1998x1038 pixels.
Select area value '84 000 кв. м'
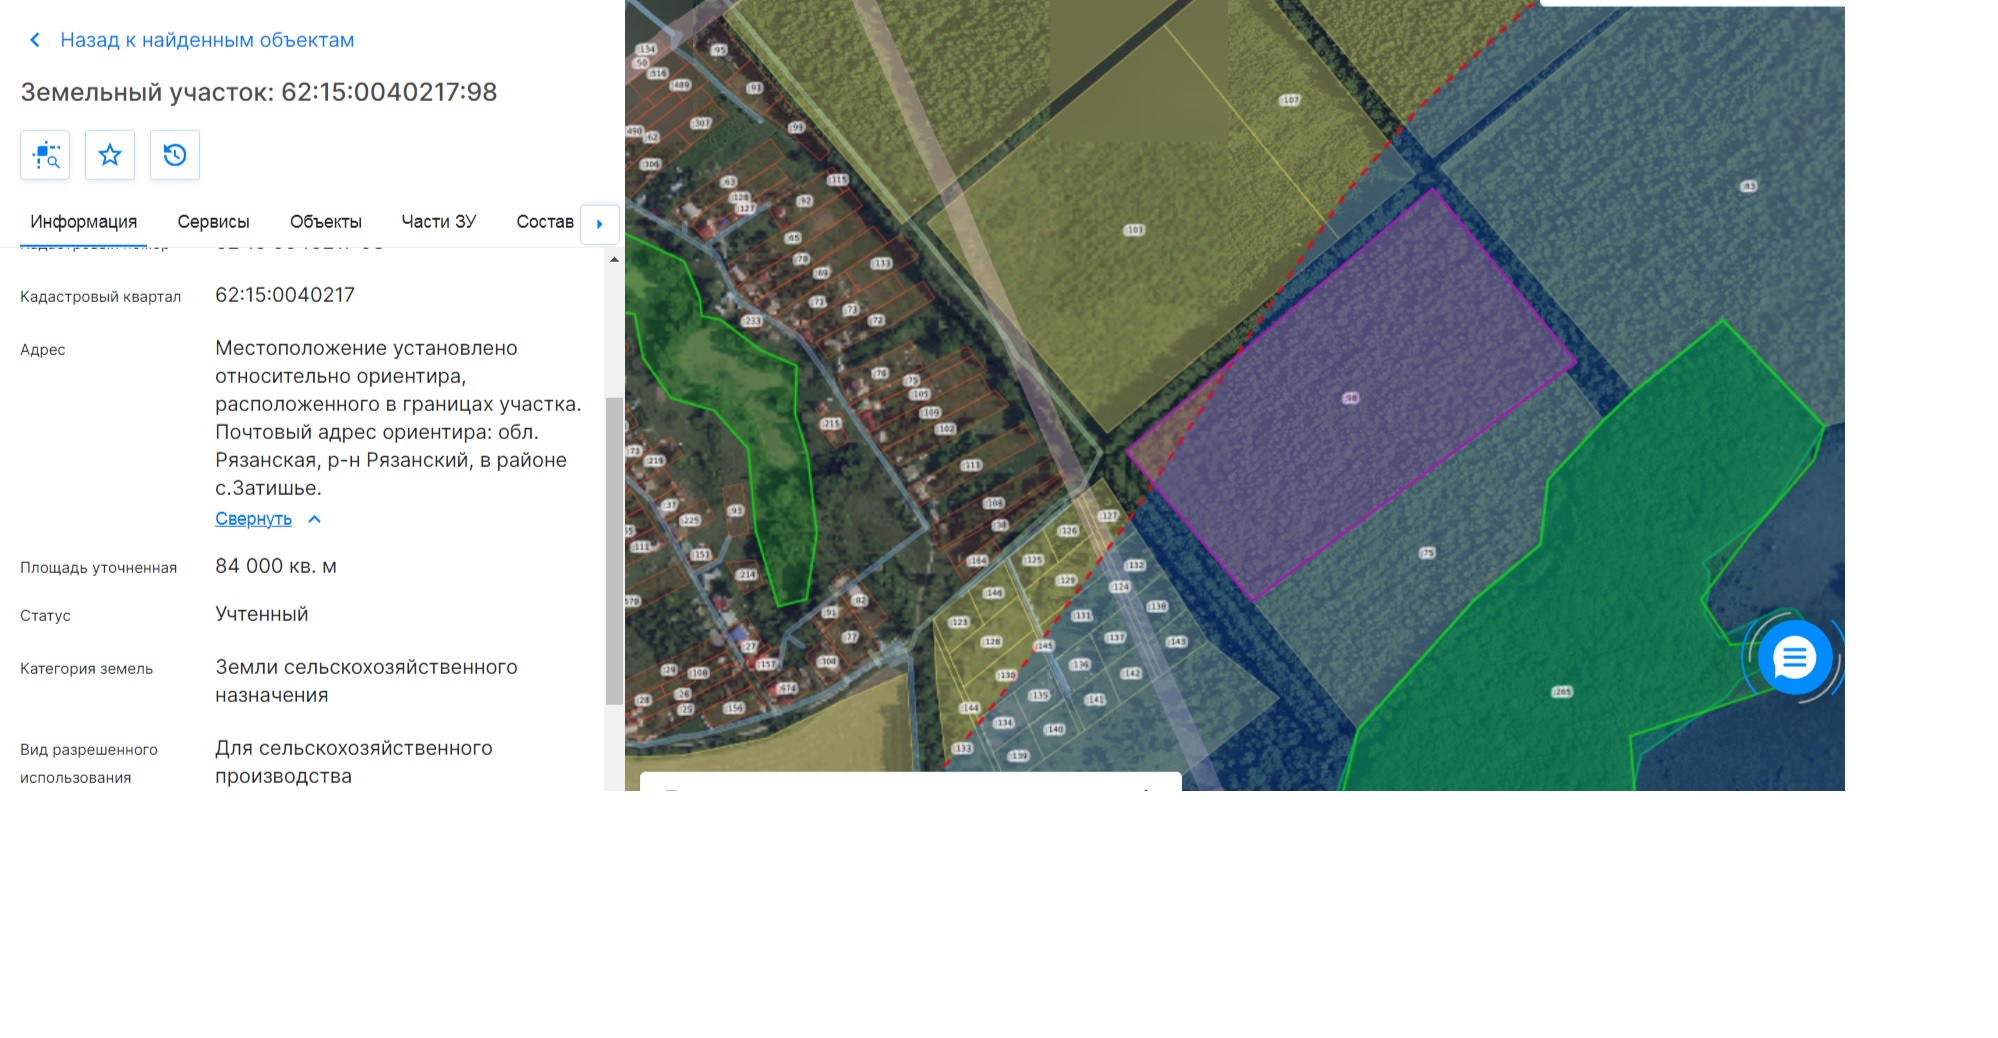pos(276,566)
